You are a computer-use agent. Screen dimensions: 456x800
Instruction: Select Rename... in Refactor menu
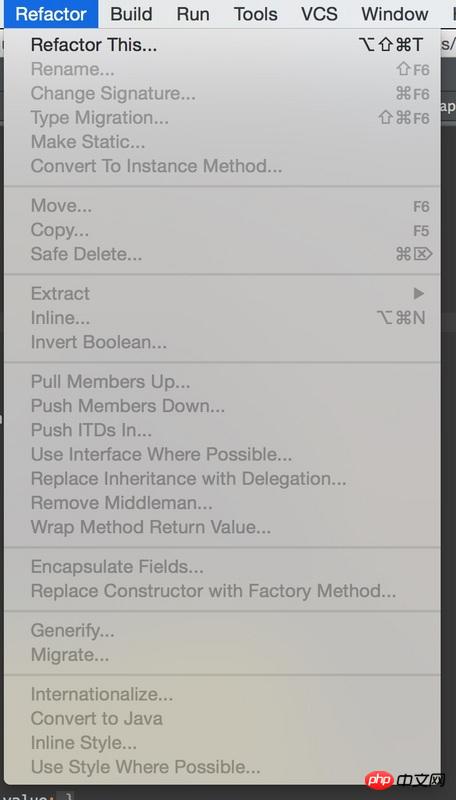point(222,69)
